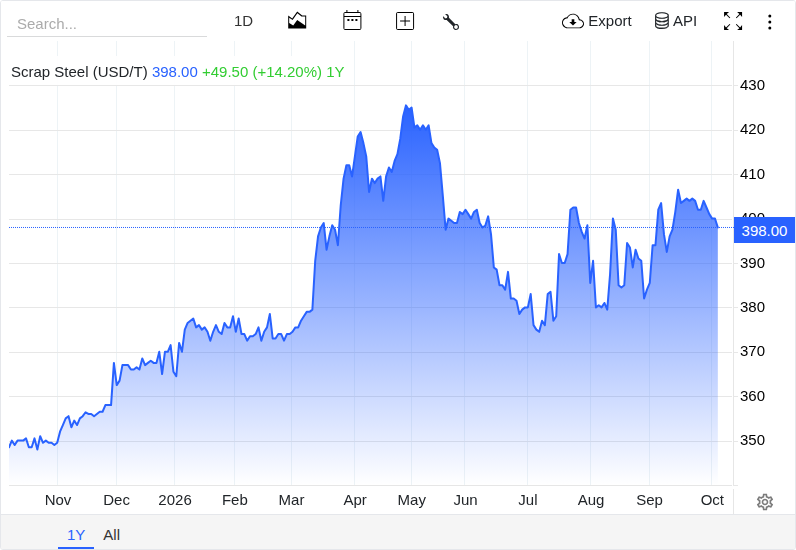This screenshot has height=550, width=796.
Task: Click the Sep time axis label
Action: point(649,500)
